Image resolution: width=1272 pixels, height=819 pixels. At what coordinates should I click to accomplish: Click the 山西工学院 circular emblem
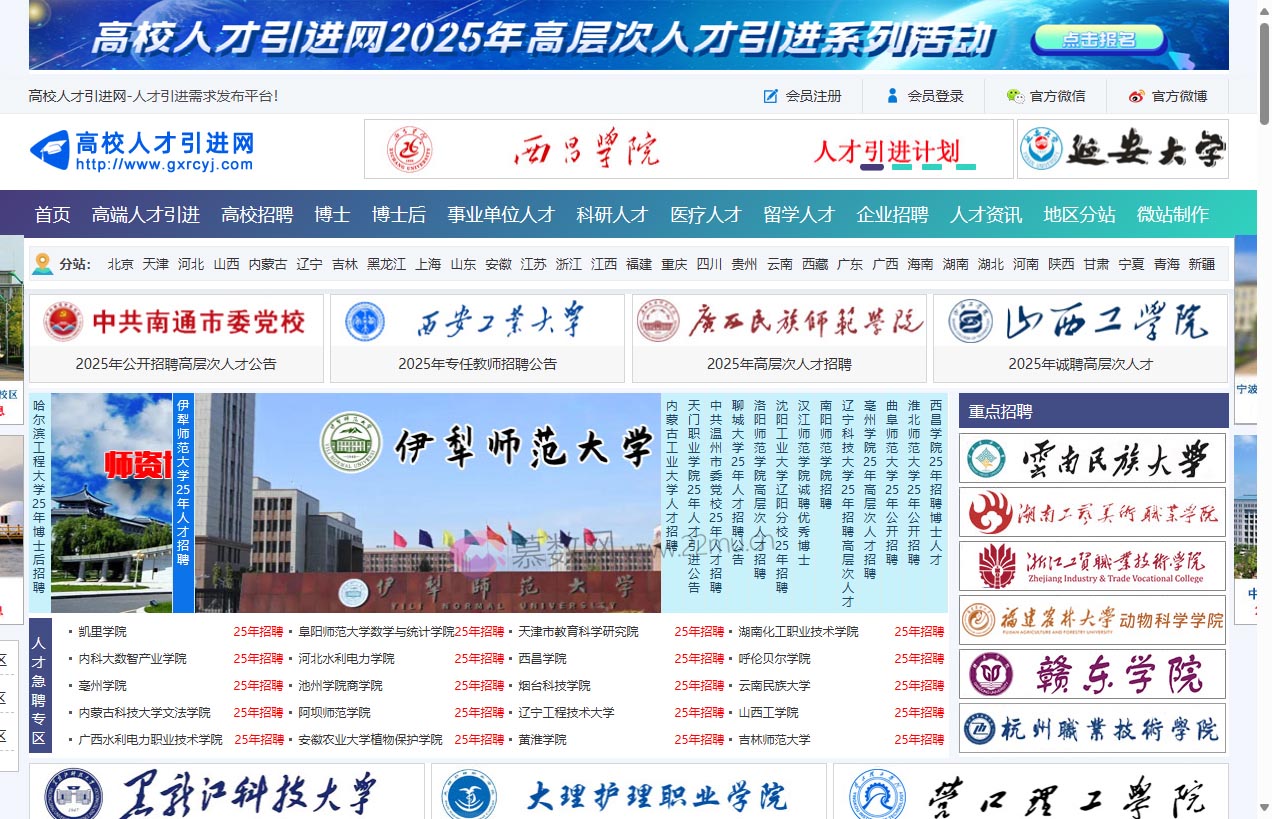pos(968,320)
